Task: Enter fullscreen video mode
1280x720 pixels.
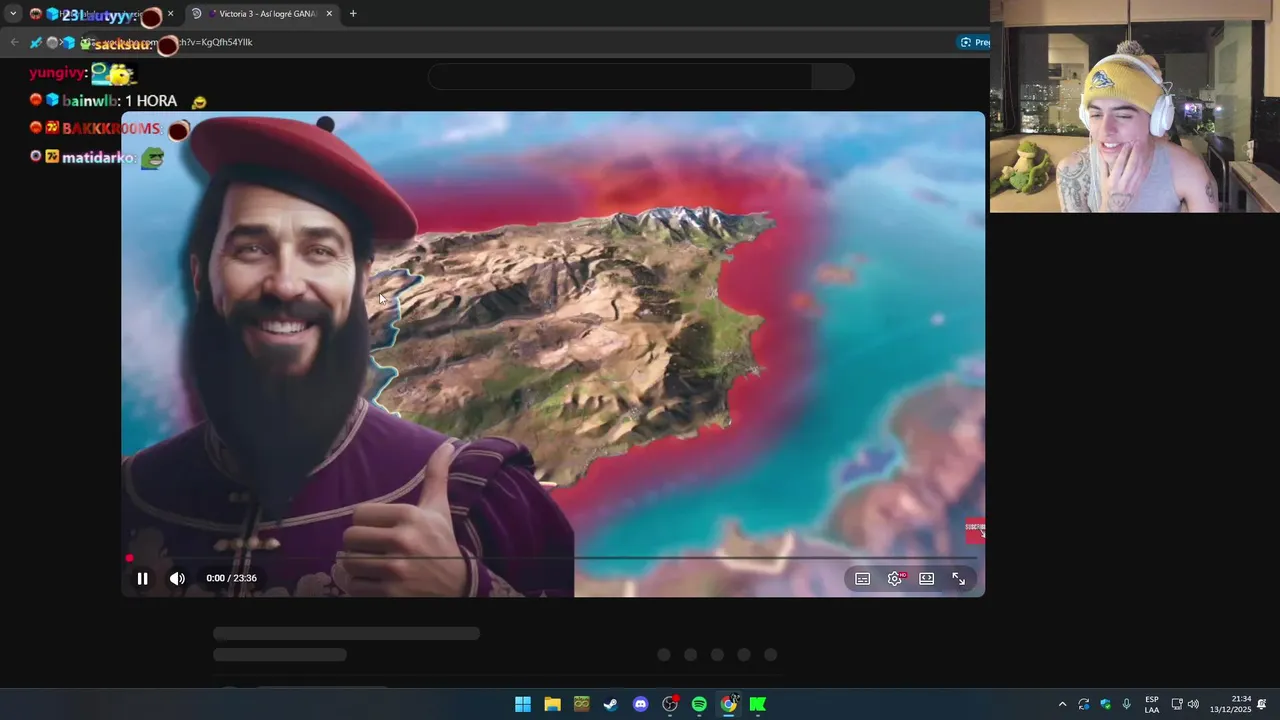Action: coord(958,579)
